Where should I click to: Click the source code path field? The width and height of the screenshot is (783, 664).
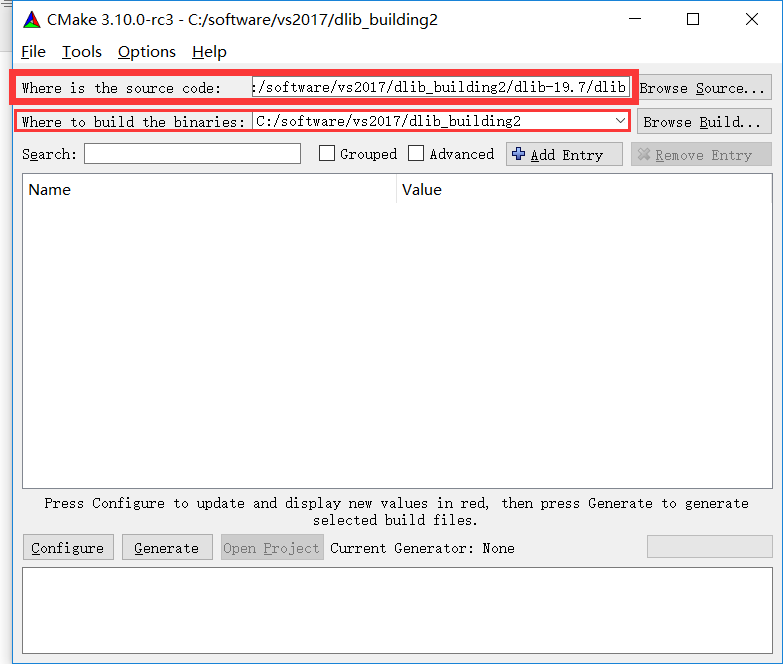point(441,87)
